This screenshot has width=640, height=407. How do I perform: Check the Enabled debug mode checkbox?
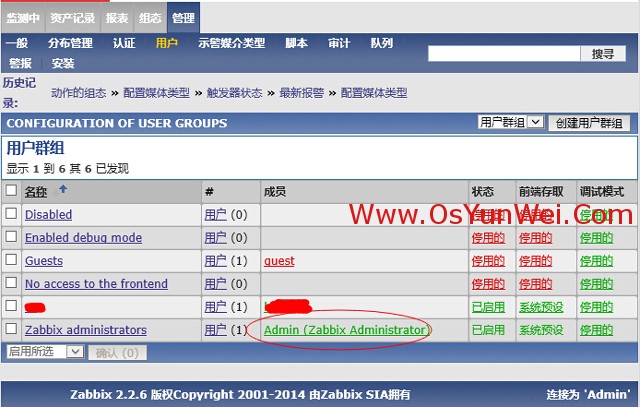coord(11,236)
